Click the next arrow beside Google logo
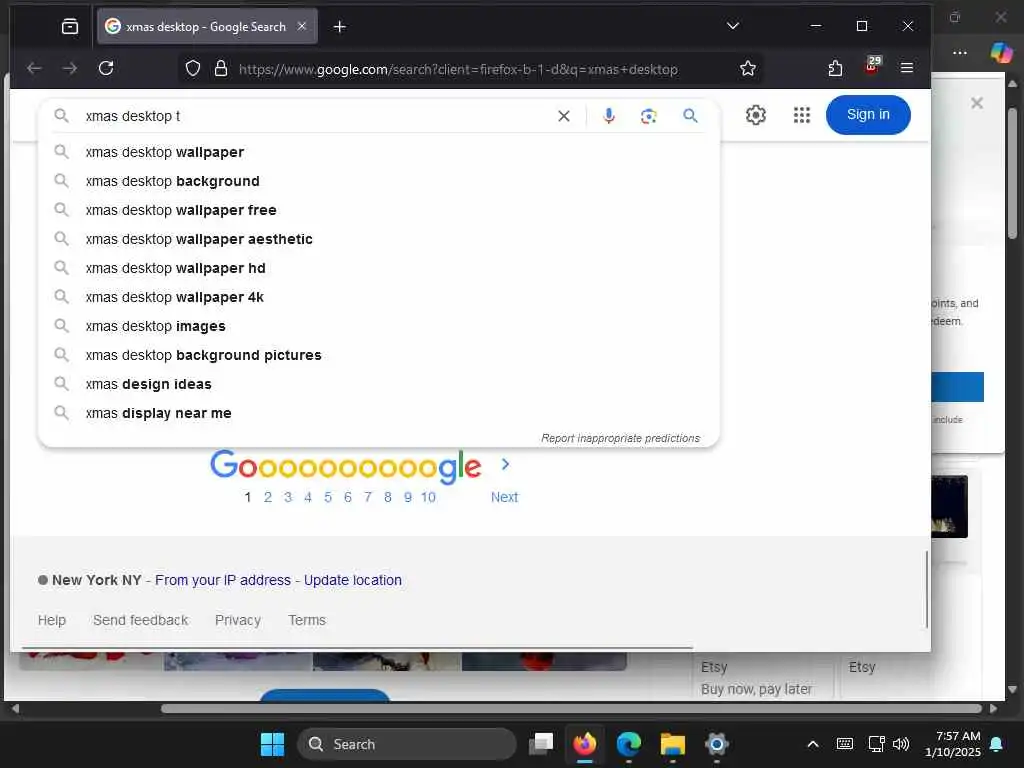Viewport: 1024px width, 768px height. (x=505, y=464)
